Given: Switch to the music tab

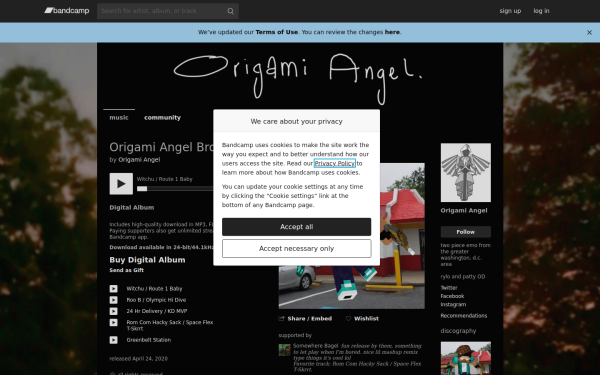Looking at the screenshot, I should coord(119,117).
